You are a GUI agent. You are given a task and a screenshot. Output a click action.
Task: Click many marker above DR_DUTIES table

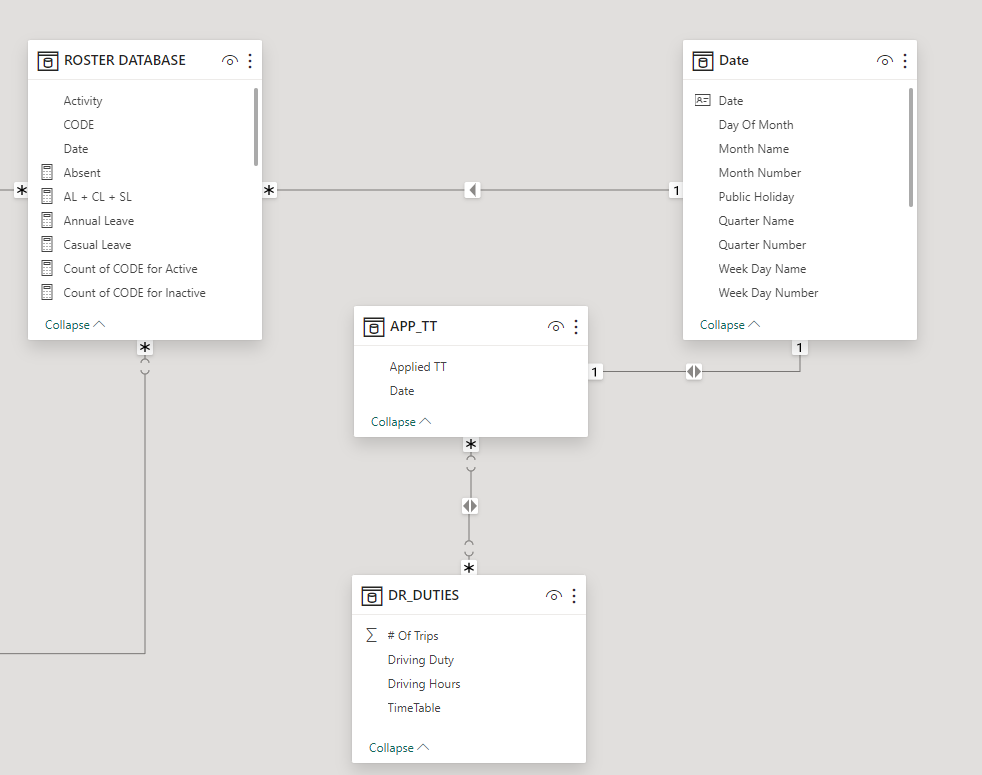(469, 568)
